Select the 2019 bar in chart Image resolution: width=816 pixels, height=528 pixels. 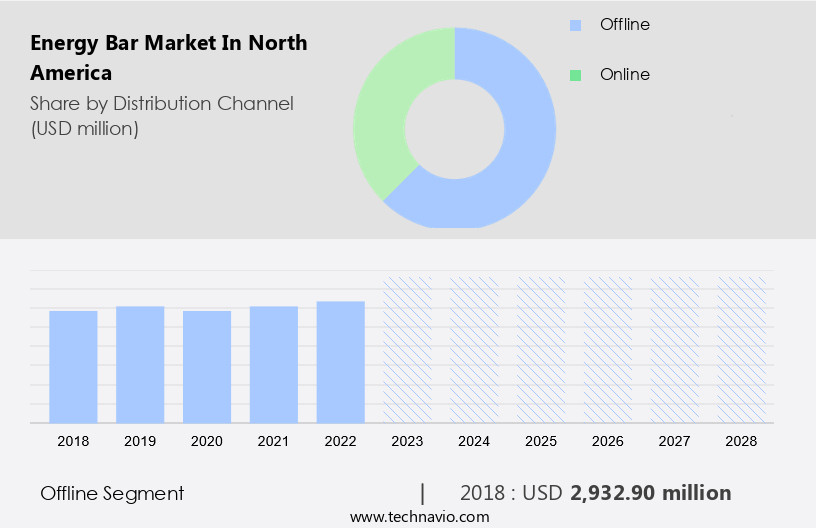click(140, 364)
